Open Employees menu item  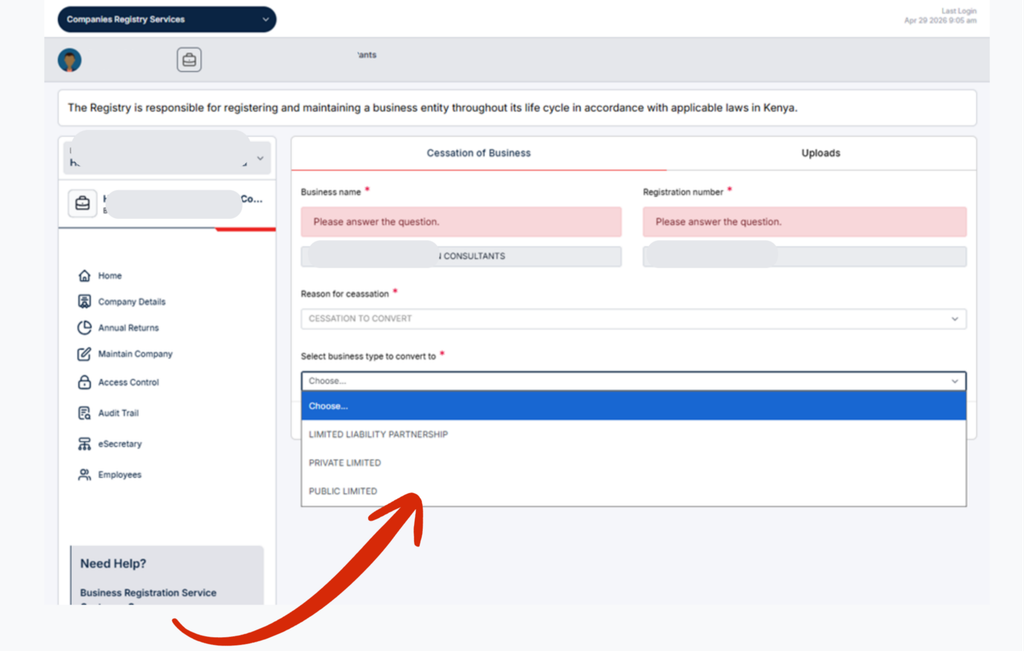pos(120,475)
